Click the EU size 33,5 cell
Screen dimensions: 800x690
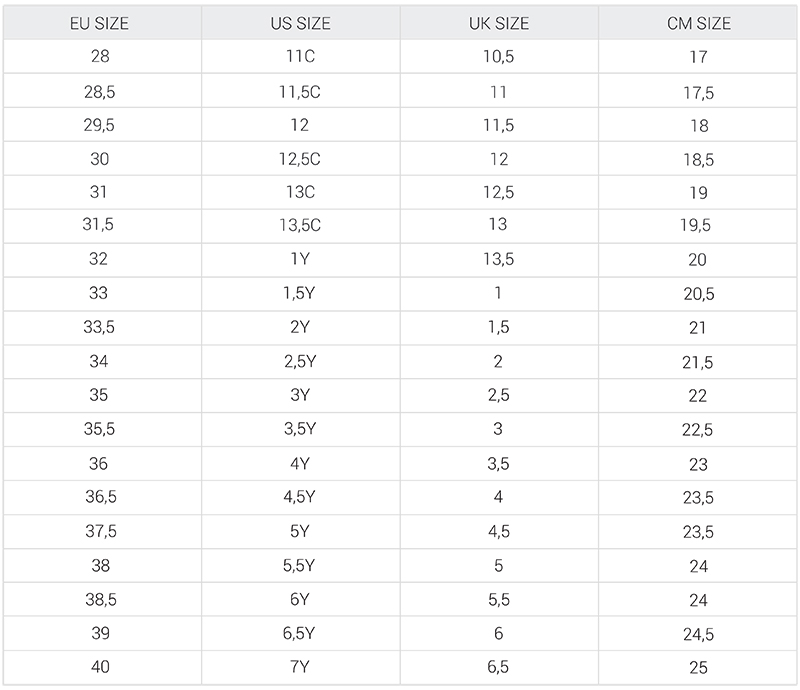click(x=102, y=328)
